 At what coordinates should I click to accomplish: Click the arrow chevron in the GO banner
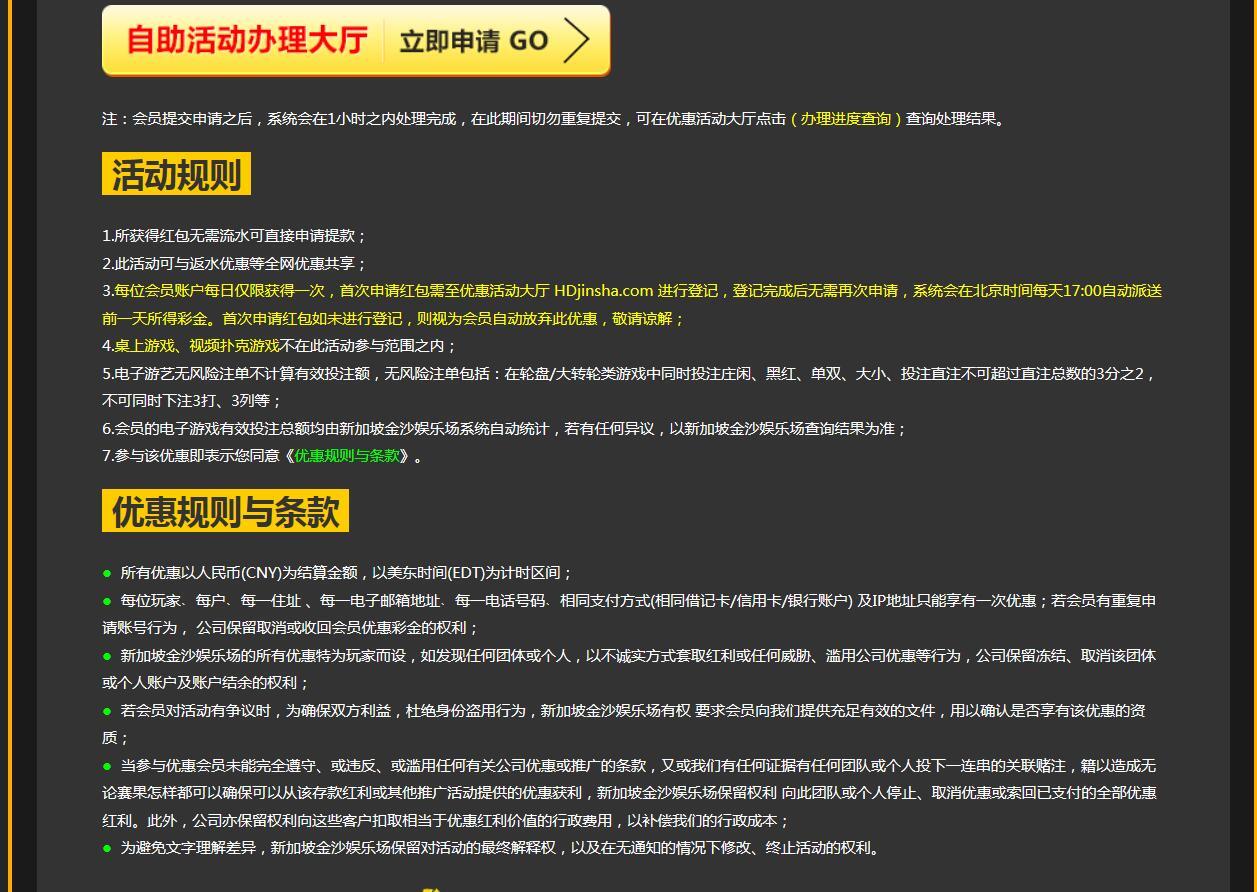(x=577, y=41)
